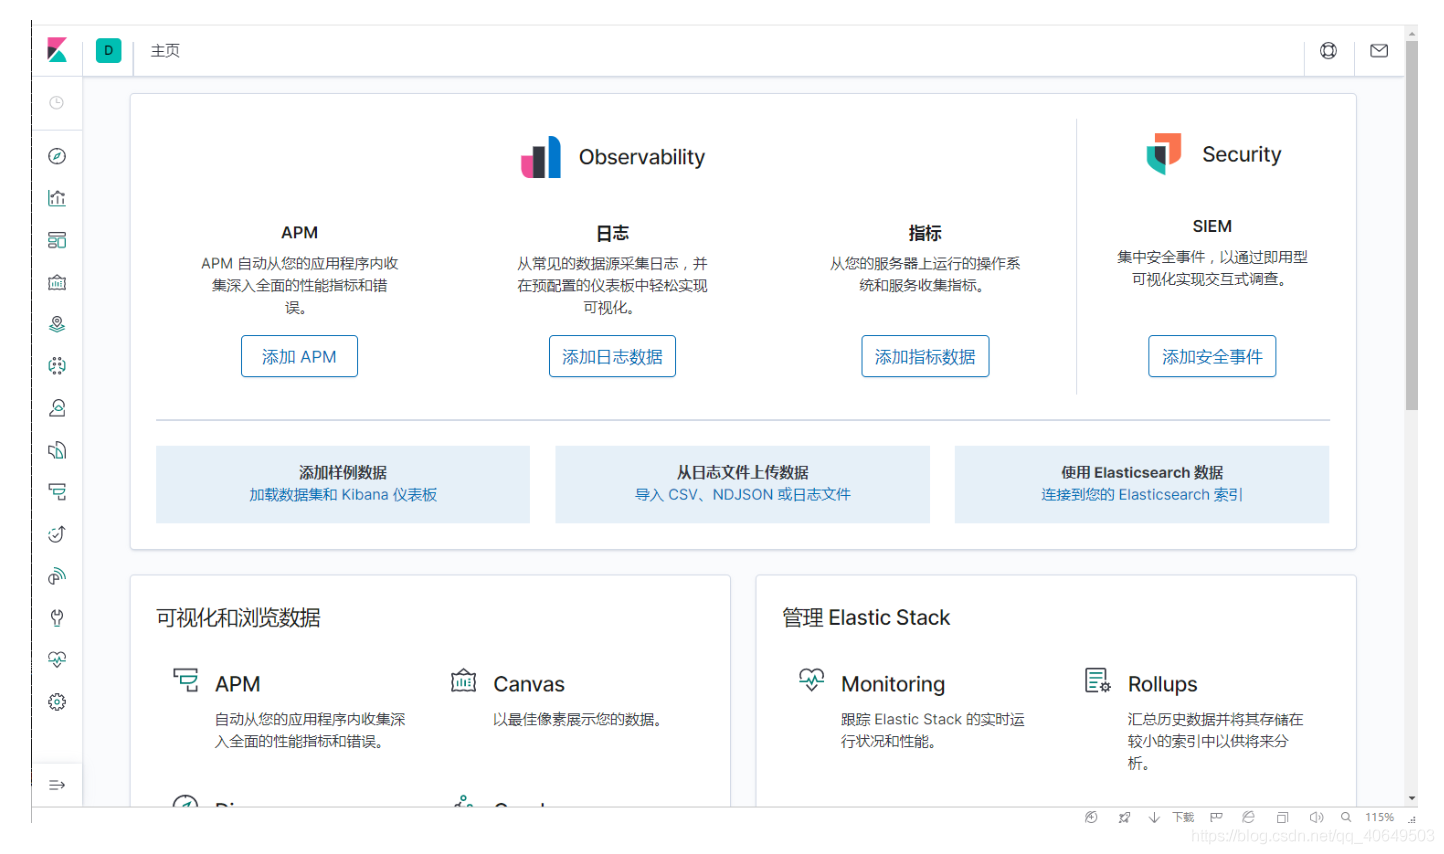Image resolution: width=1444 pixels, height=854 pixels.
Task: Open Logs icon in sidebar
Action: 57,450
